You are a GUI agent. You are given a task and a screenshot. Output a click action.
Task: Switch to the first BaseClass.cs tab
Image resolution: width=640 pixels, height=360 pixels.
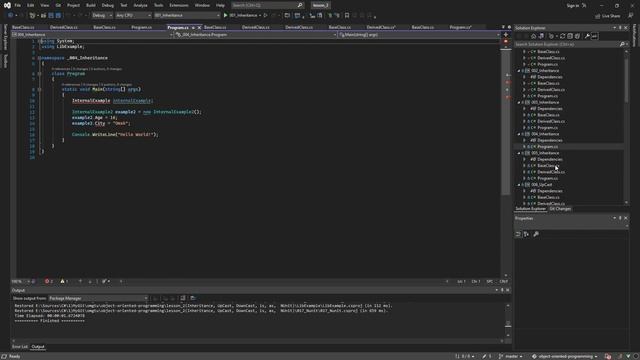point(23,27)
